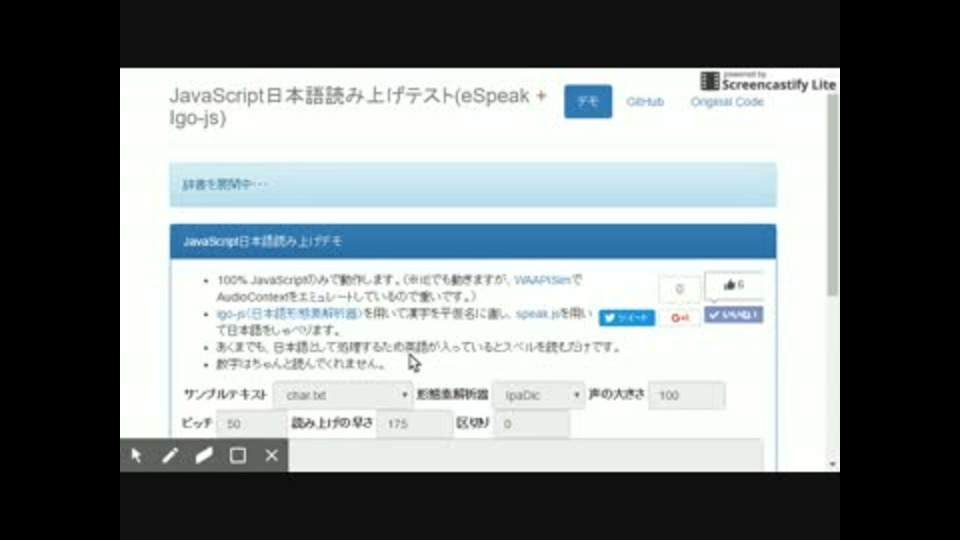Open the IpaDic analyzer dropdown
The width and height of the screenshot is (960, 540).
click(x=539, y=396)
